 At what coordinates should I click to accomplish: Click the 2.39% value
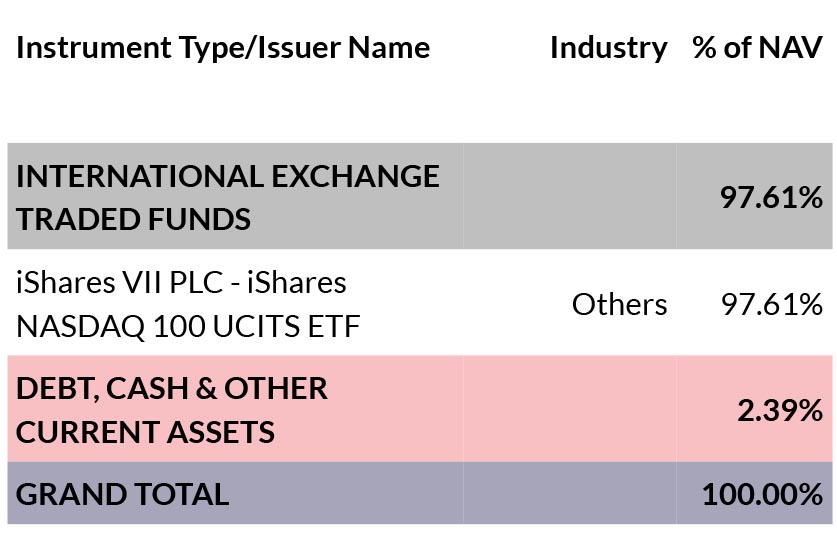click(x=780, y=411)
